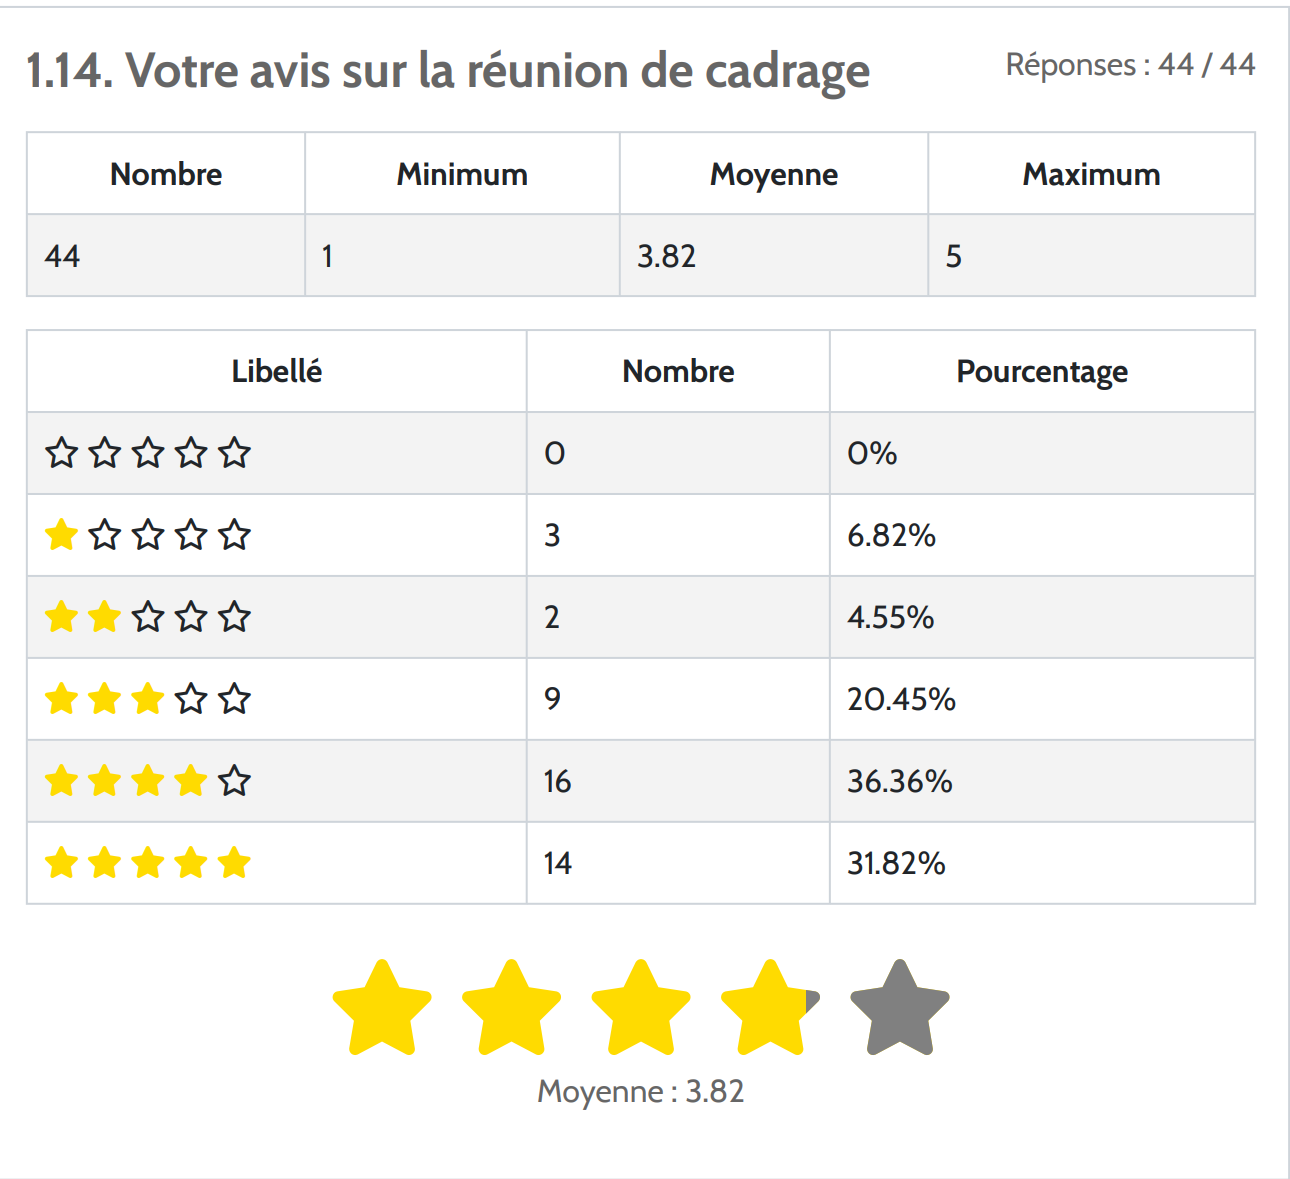Viewport: 1290px width, 1179px height.
Task: Click the second large yellow average star
Action: tap(511, 1008)
